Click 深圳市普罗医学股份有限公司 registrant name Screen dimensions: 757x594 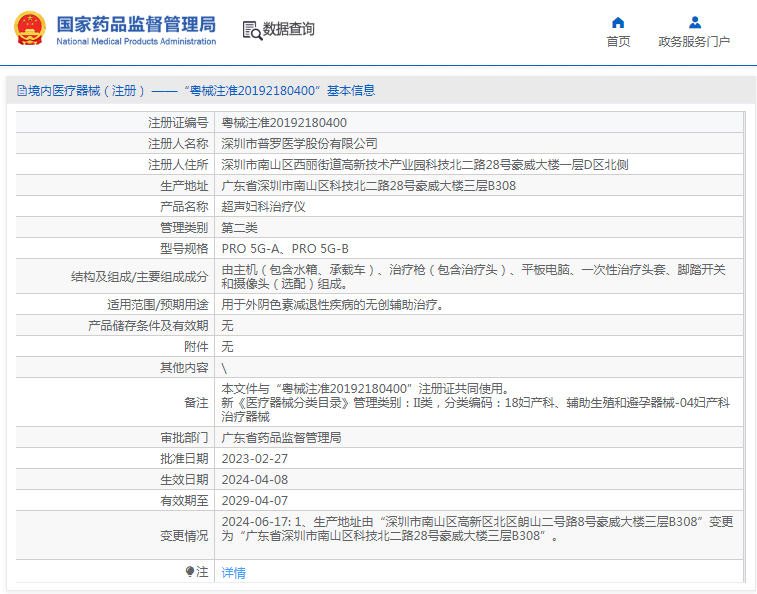pos(299,143)
